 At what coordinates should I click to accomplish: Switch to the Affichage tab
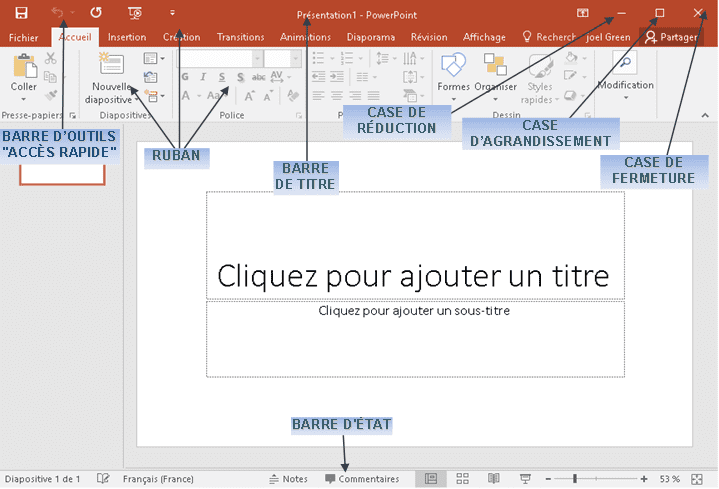(484, 37)
